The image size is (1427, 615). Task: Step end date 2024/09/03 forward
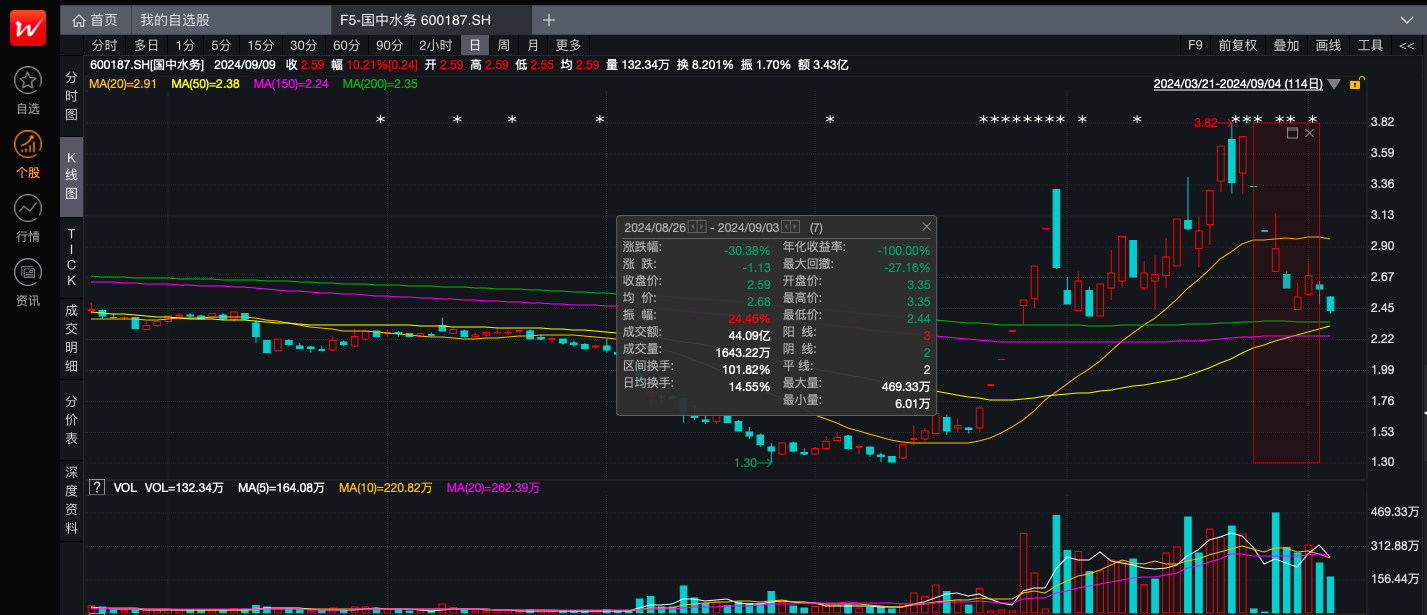pyautogui.click(x=795, y=227)
